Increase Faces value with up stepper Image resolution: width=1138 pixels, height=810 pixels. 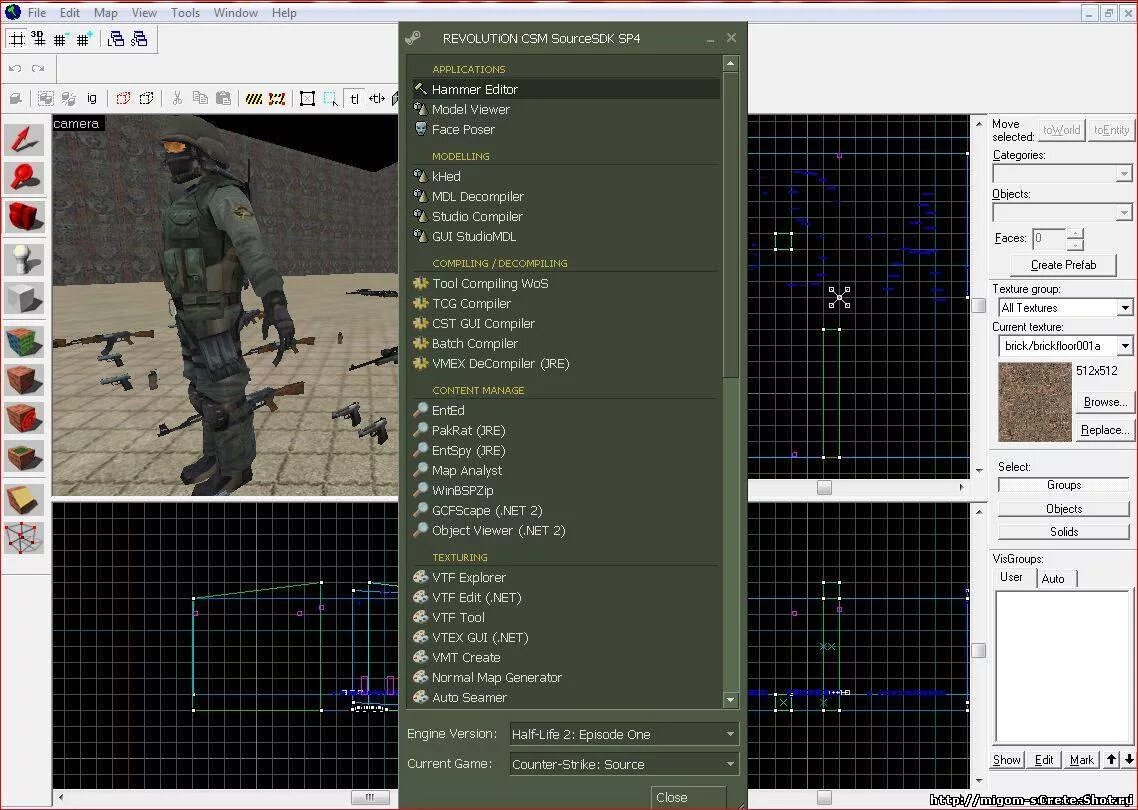tap(1076, 233)
